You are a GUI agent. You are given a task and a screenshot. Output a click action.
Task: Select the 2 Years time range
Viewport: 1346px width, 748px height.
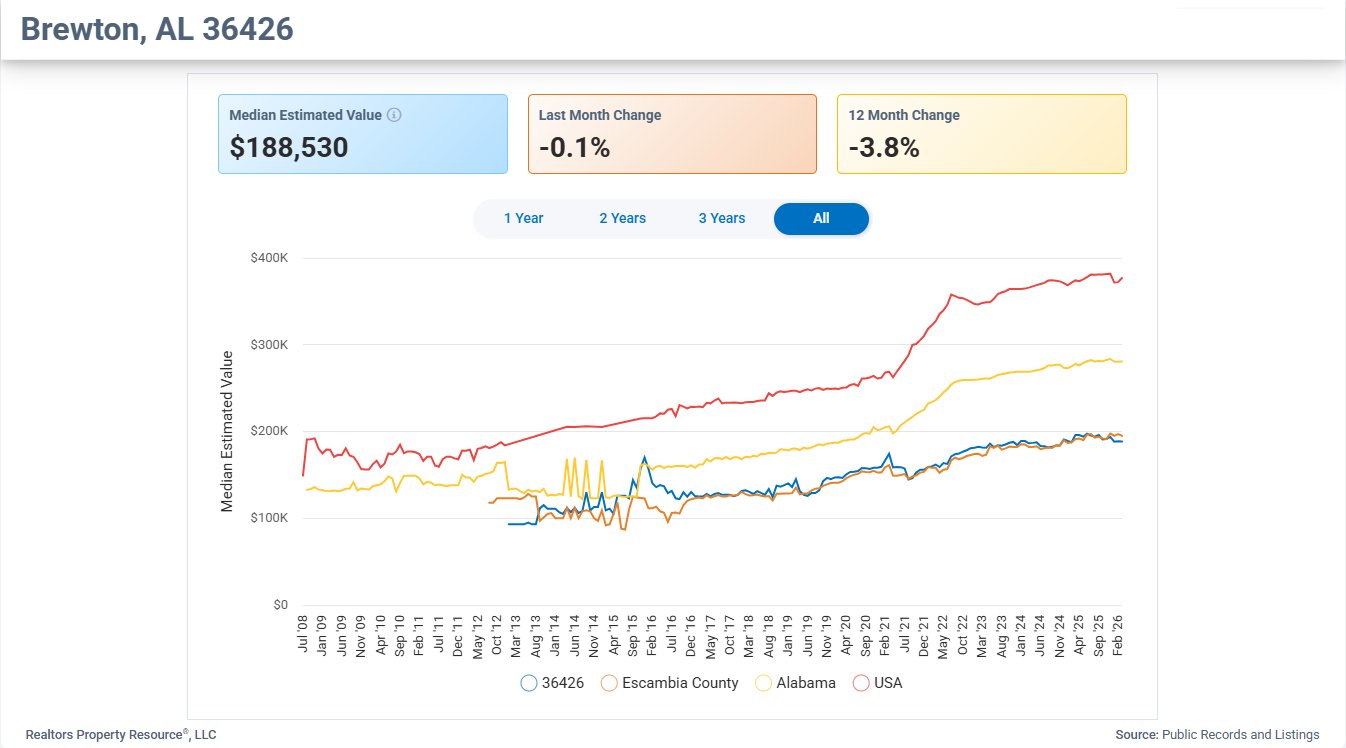(x=622, y=218)
